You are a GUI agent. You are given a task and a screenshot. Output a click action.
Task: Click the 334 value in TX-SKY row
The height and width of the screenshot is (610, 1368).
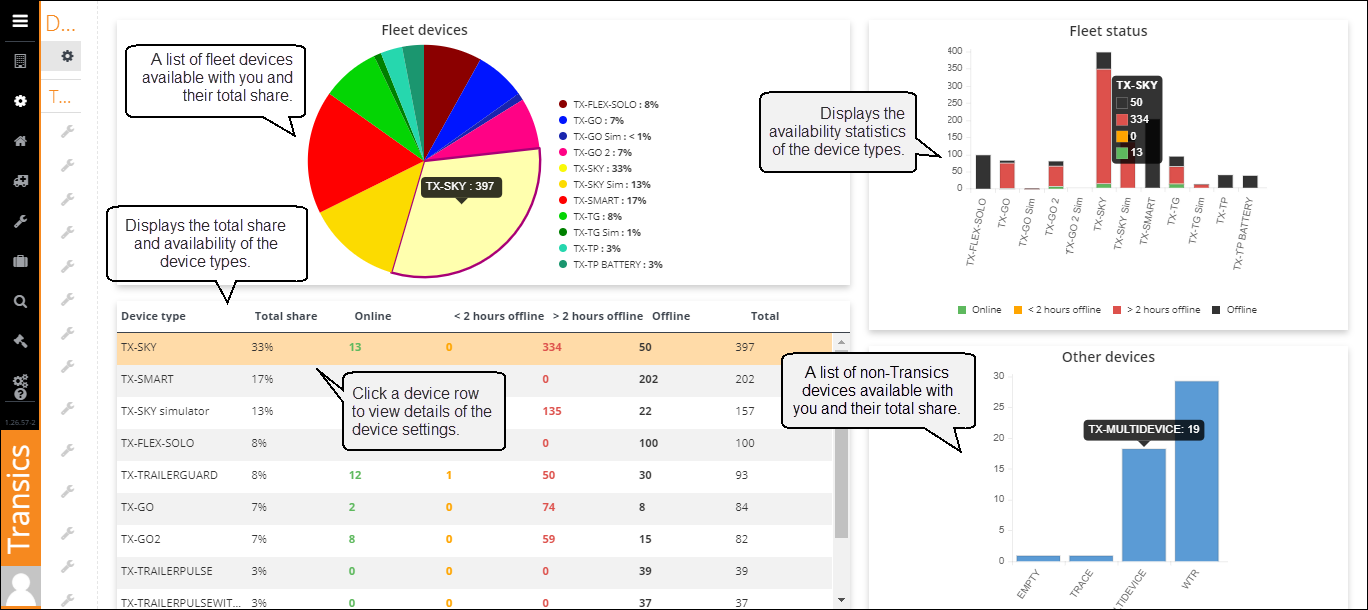click(x=551, y=347)
